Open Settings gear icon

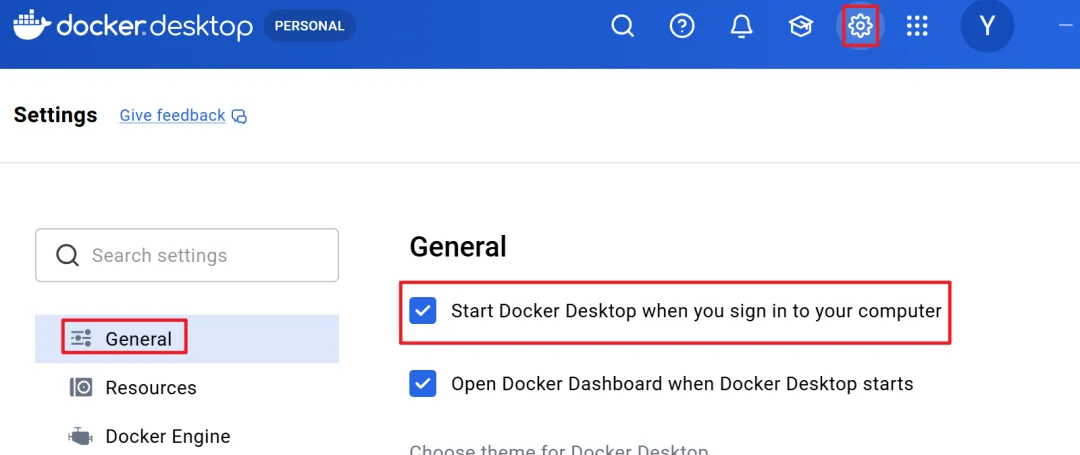(860, 27)
